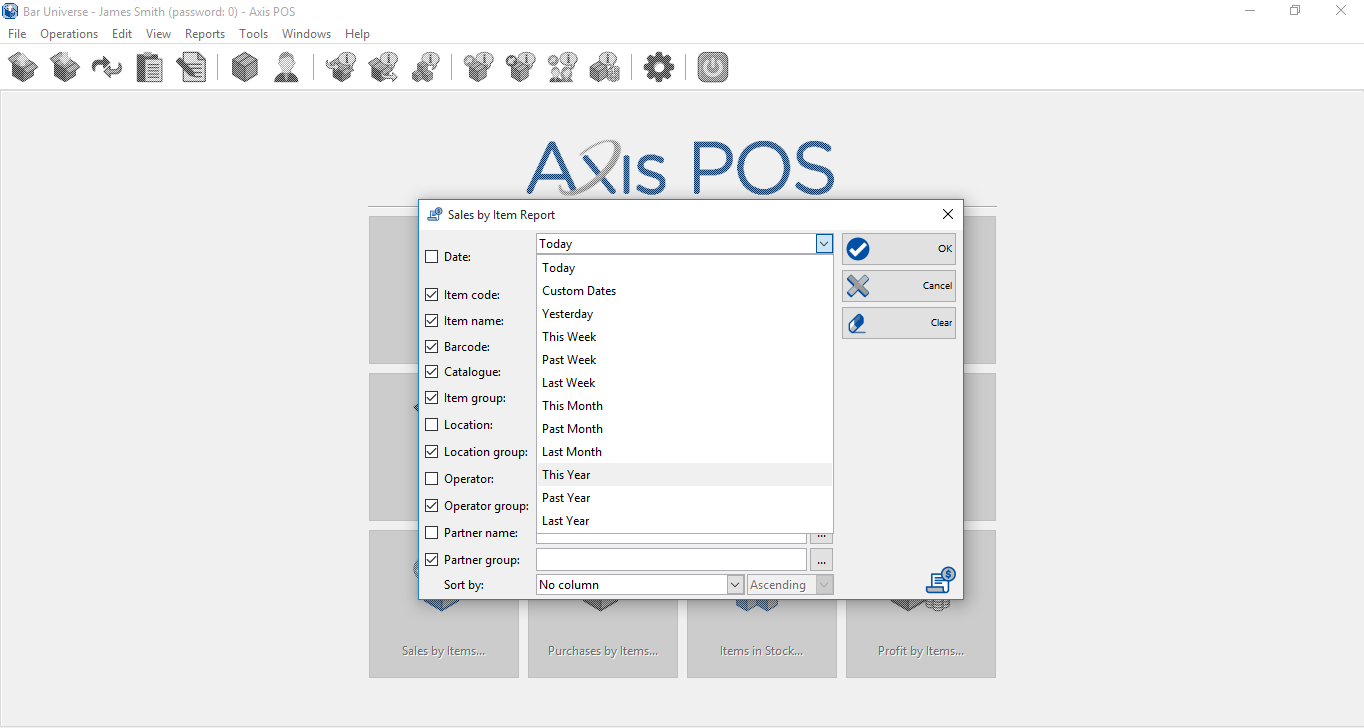This screenshot has height=728, width=1364.
Task: Select Yesterday in the dropdown list
Action: [x=684, y=314]
